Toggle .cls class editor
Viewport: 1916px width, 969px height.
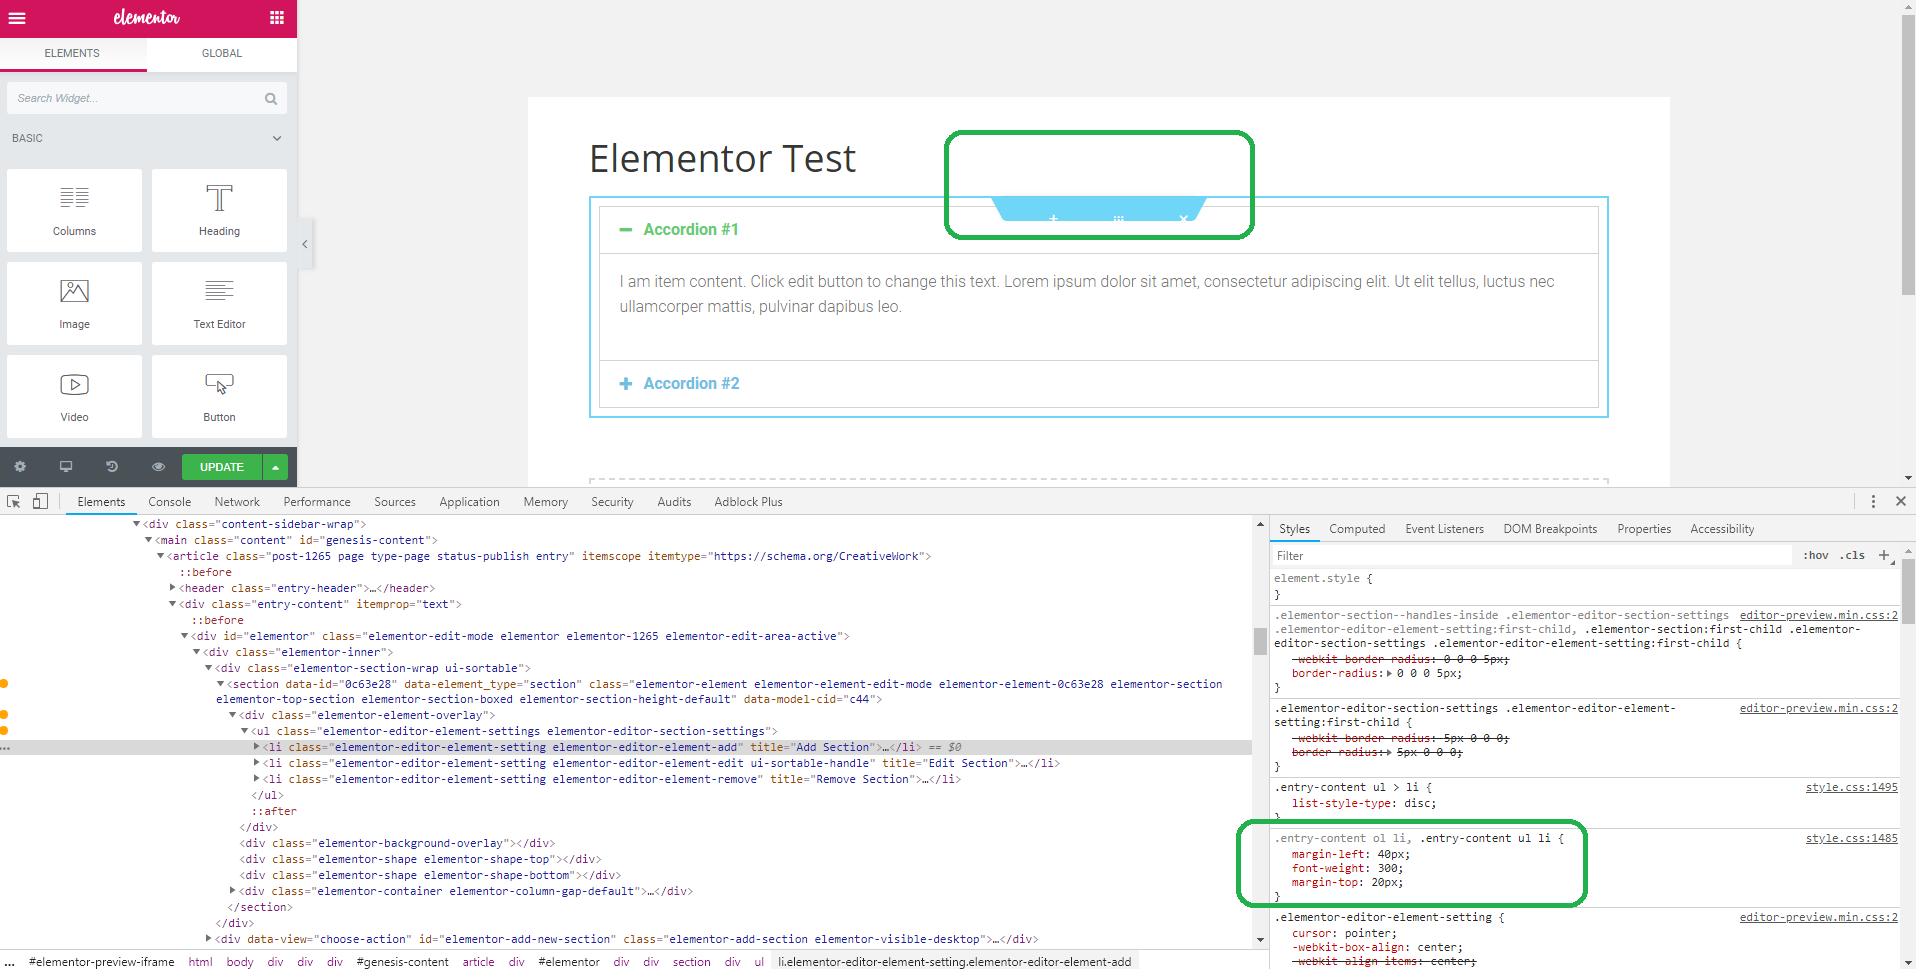(x=1853, y=556)
